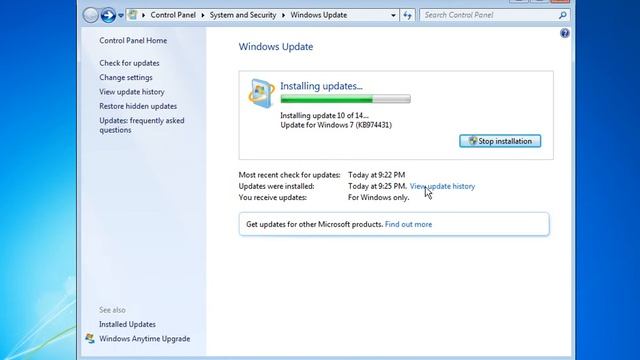Click text Installing update 10 of 14...
Viewport: 640px width, 360px height.
click(x=324, y=116)
